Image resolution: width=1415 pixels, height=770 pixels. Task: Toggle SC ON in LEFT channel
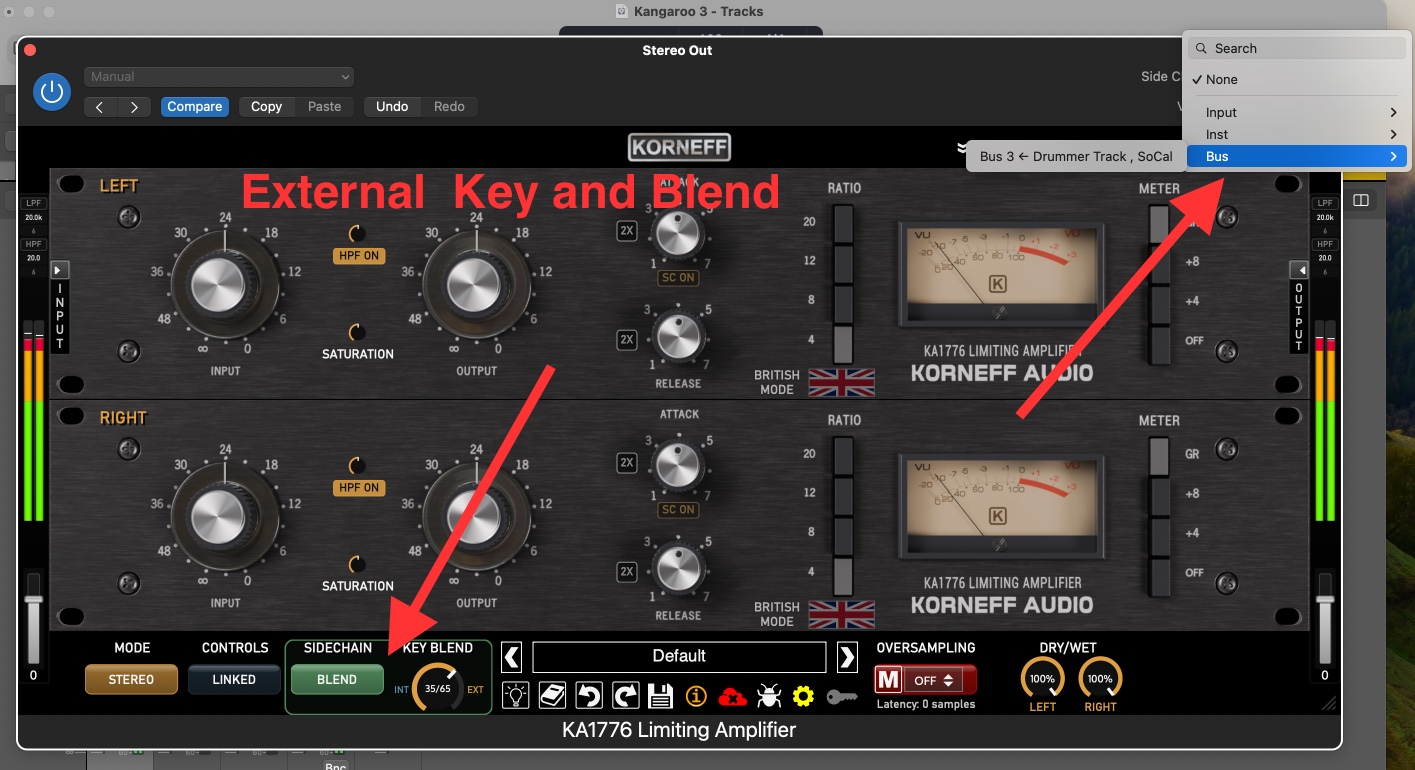pos(678,278)
